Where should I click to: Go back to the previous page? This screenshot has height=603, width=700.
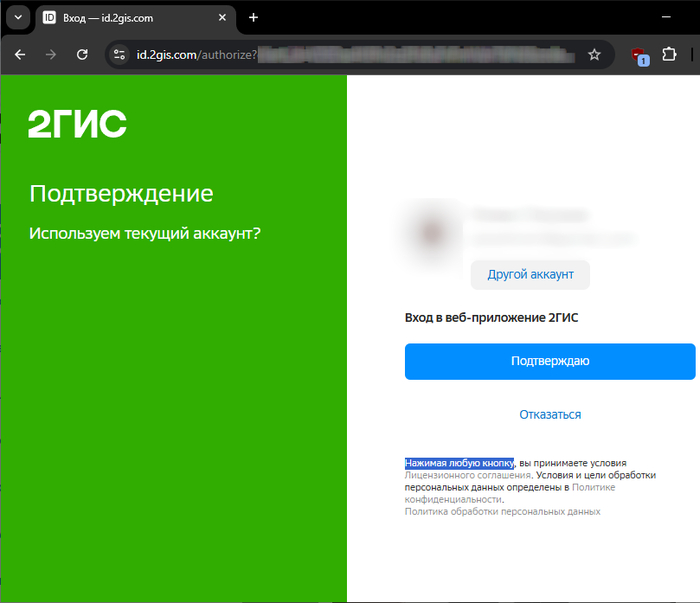(20, 55)
